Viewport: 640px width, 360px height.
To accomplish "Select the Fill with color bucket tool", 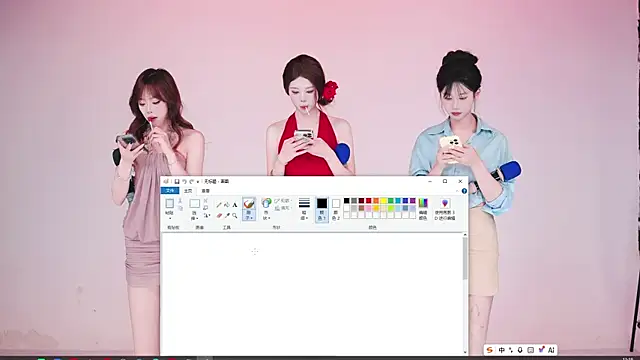I will pos(227,204).
